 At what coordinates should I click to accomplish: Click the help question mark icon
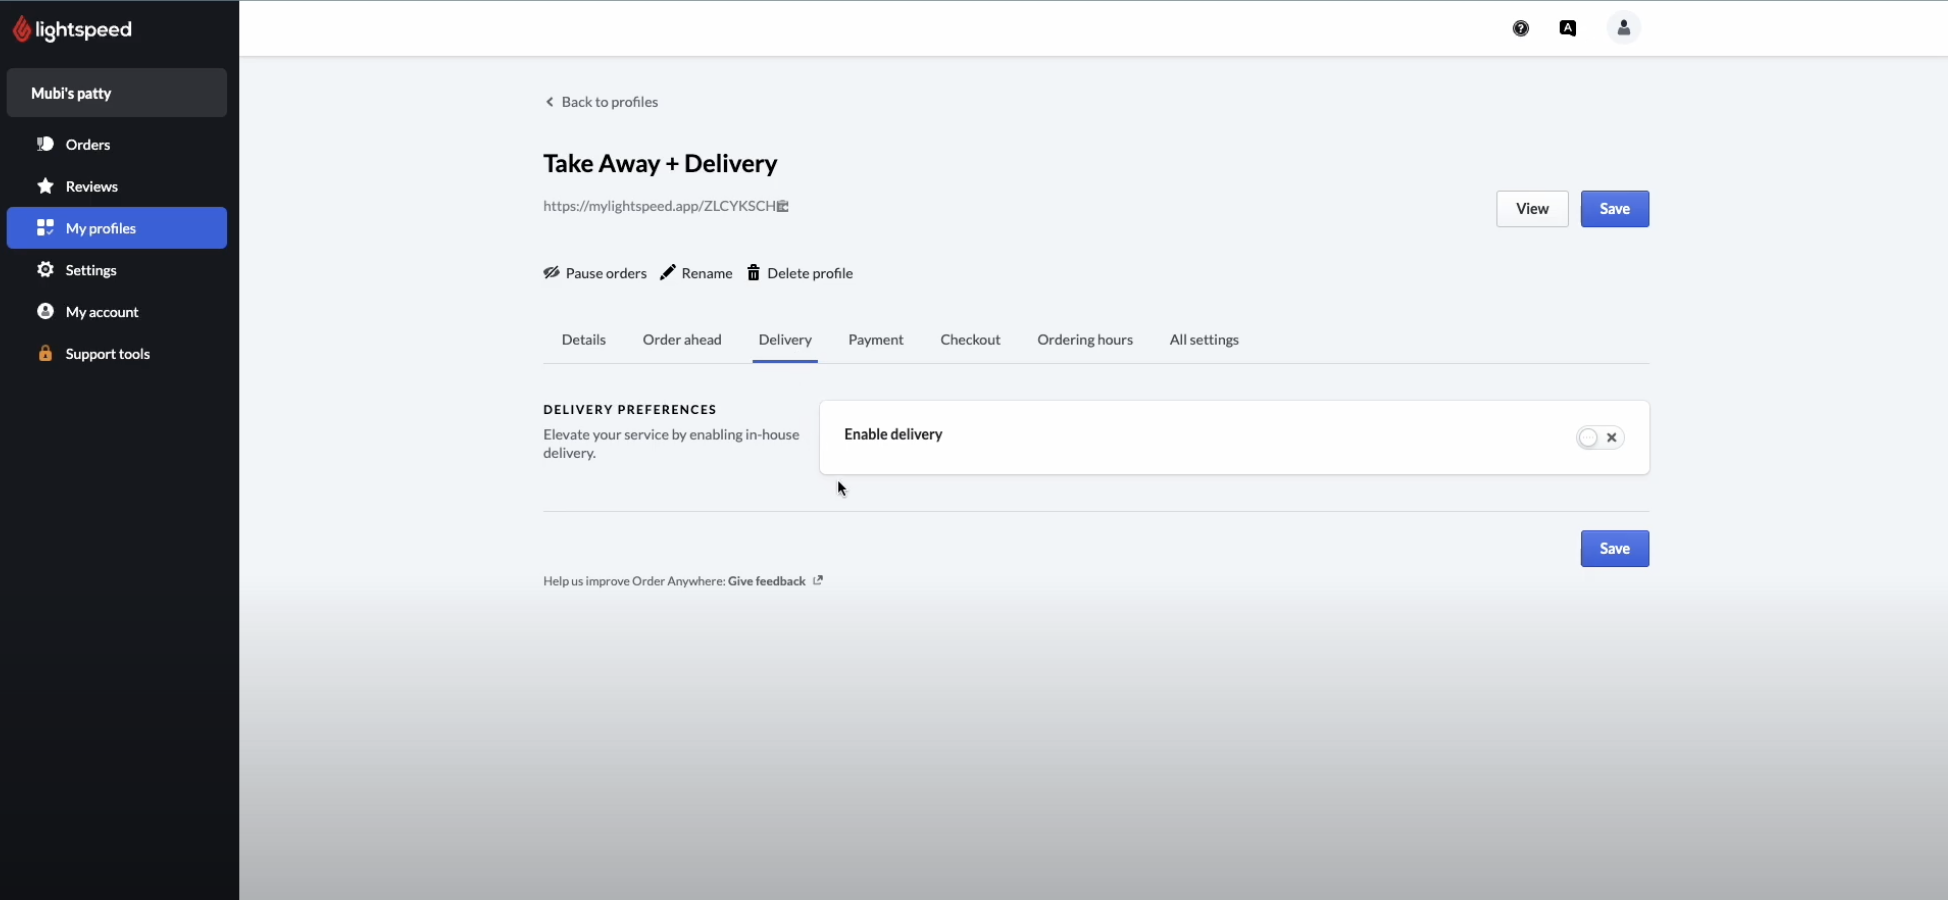1521,28
